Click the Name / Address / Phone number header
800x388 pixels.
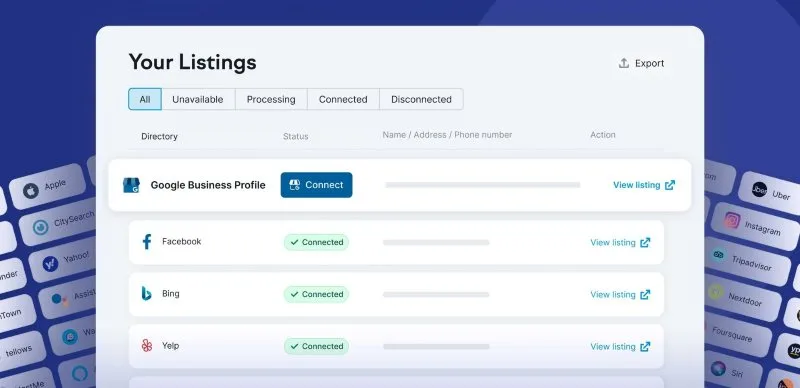pyautogui.click(x=447, y=135)
